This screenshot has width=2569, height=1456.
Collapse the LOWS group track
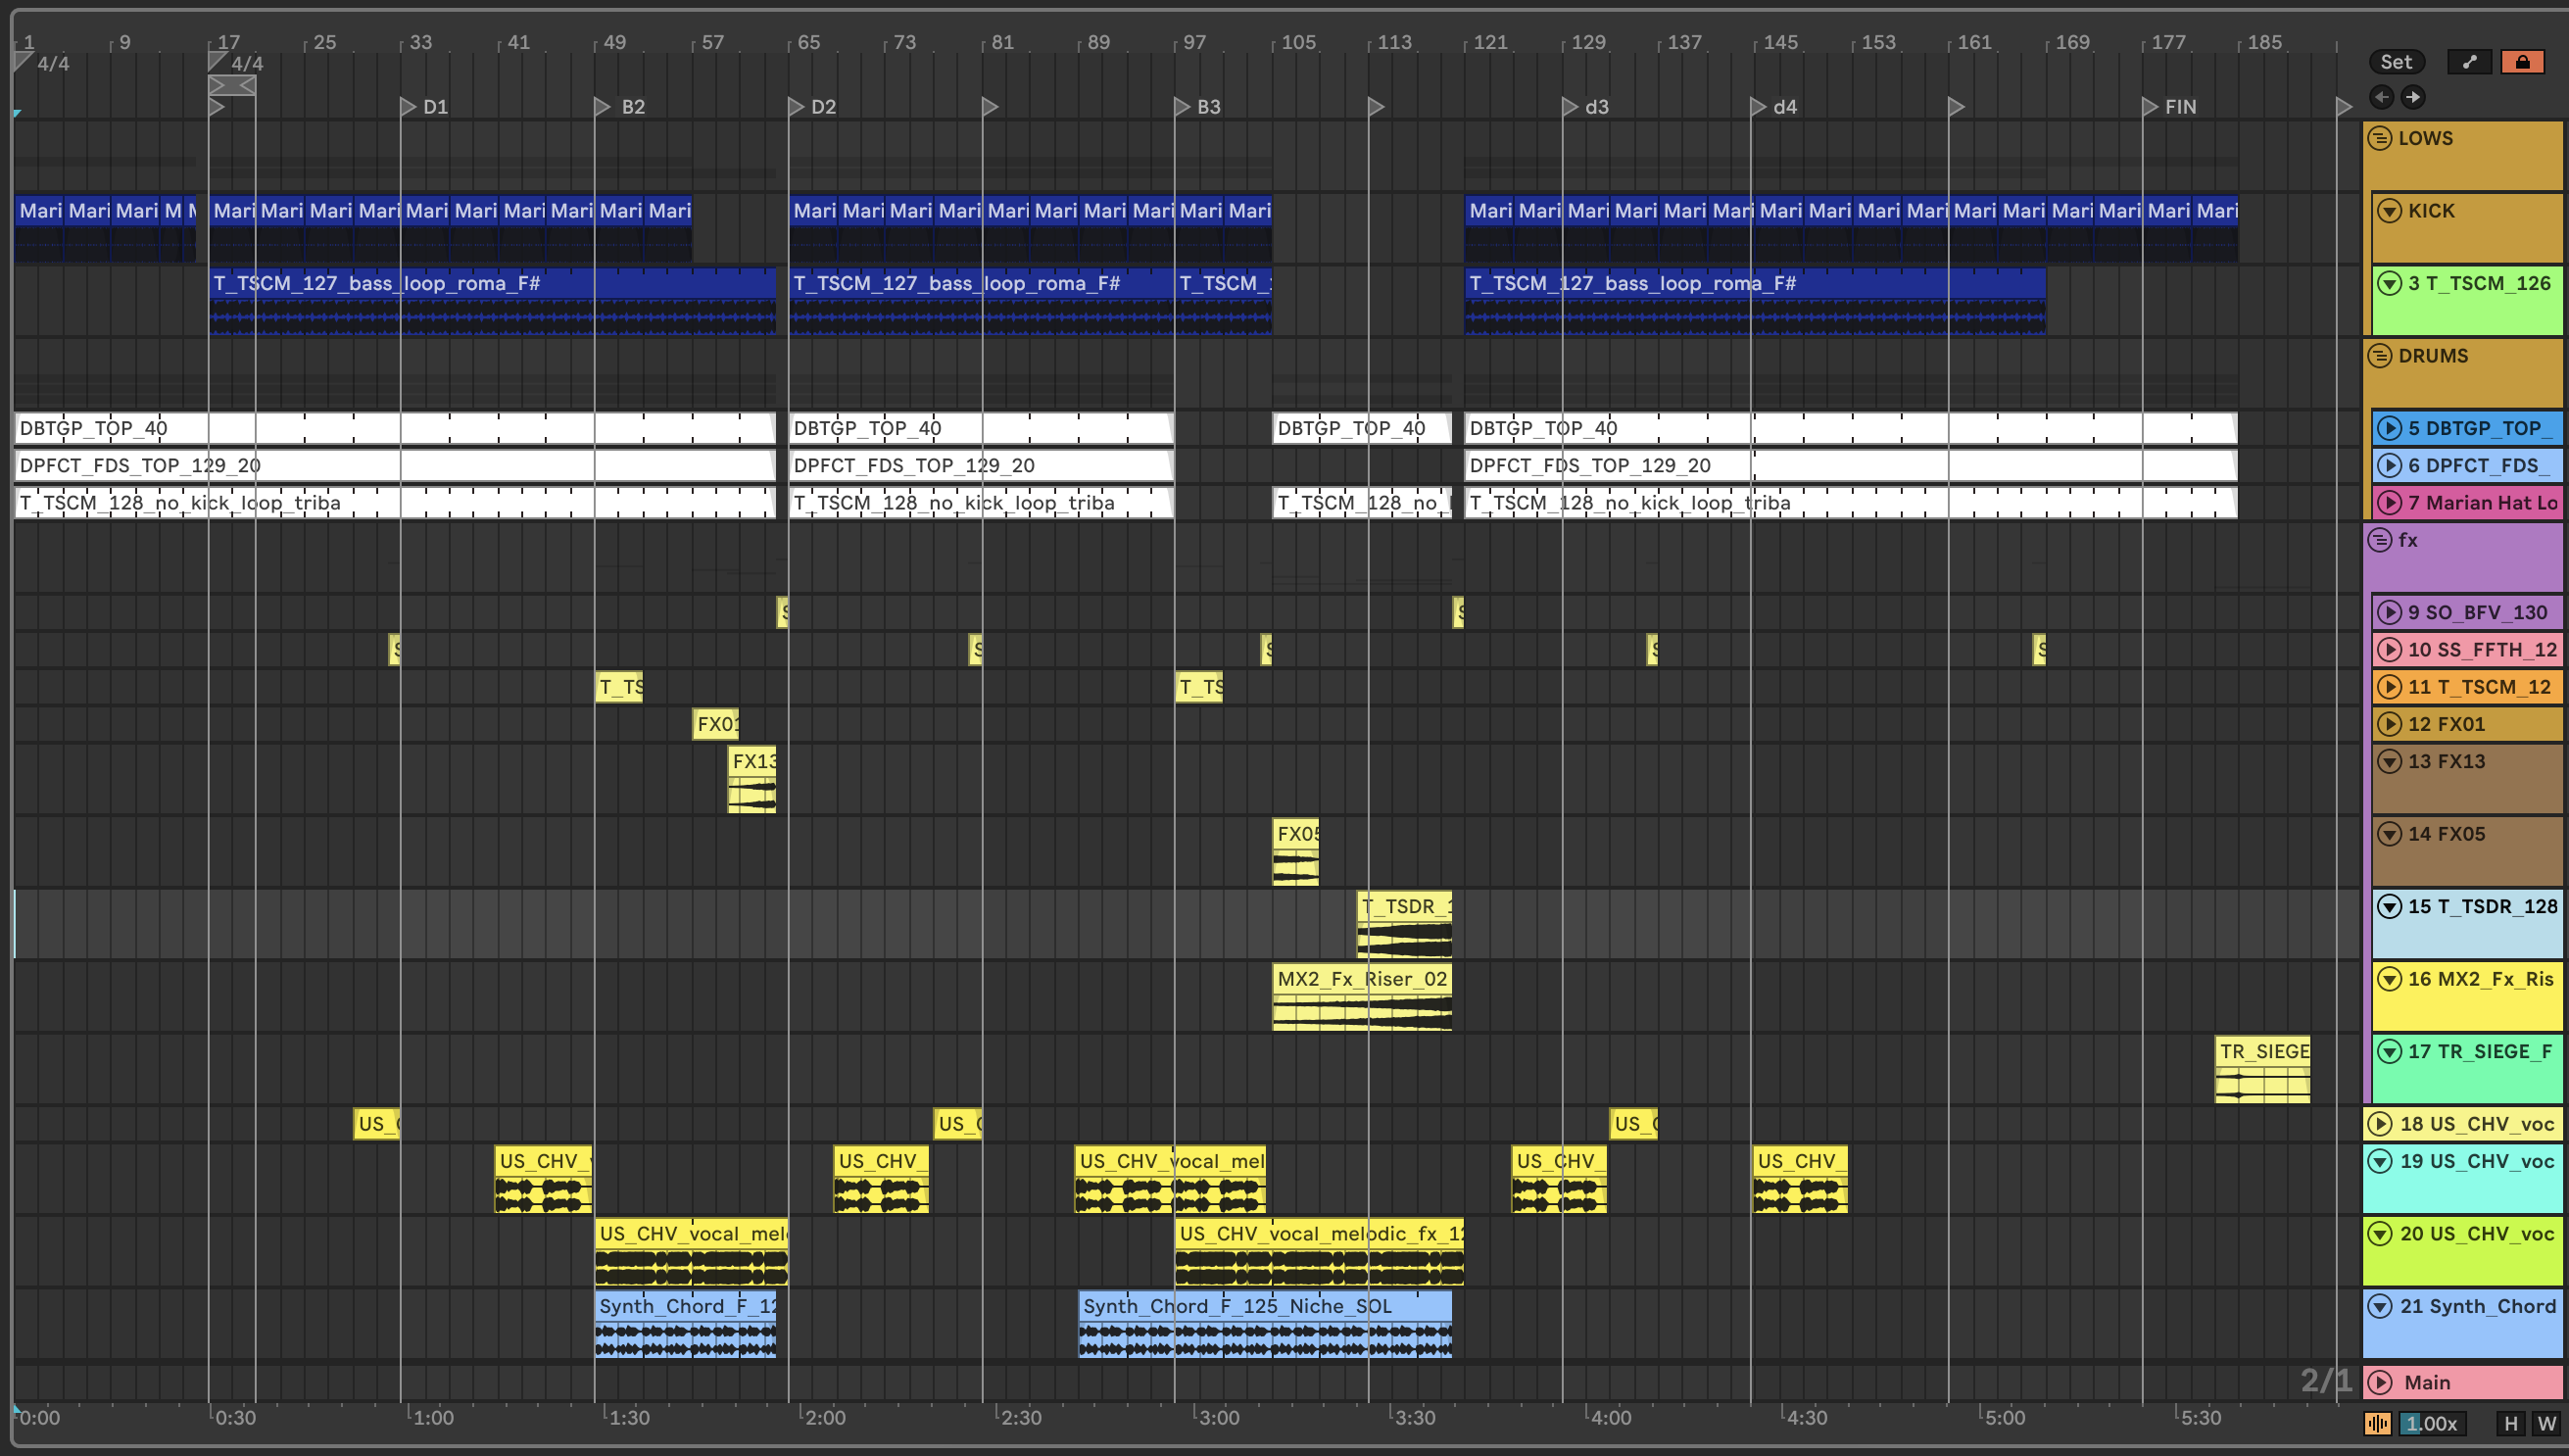click(x=2379, y=139)
